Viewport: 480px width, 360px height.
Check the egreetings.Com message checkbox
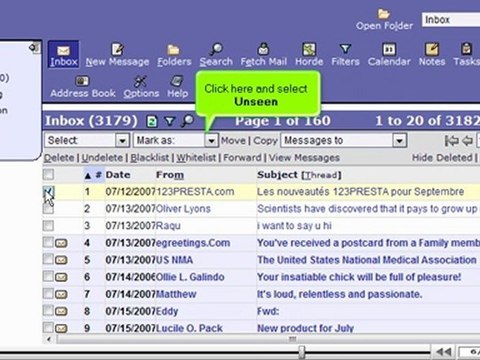coord(48,243)
